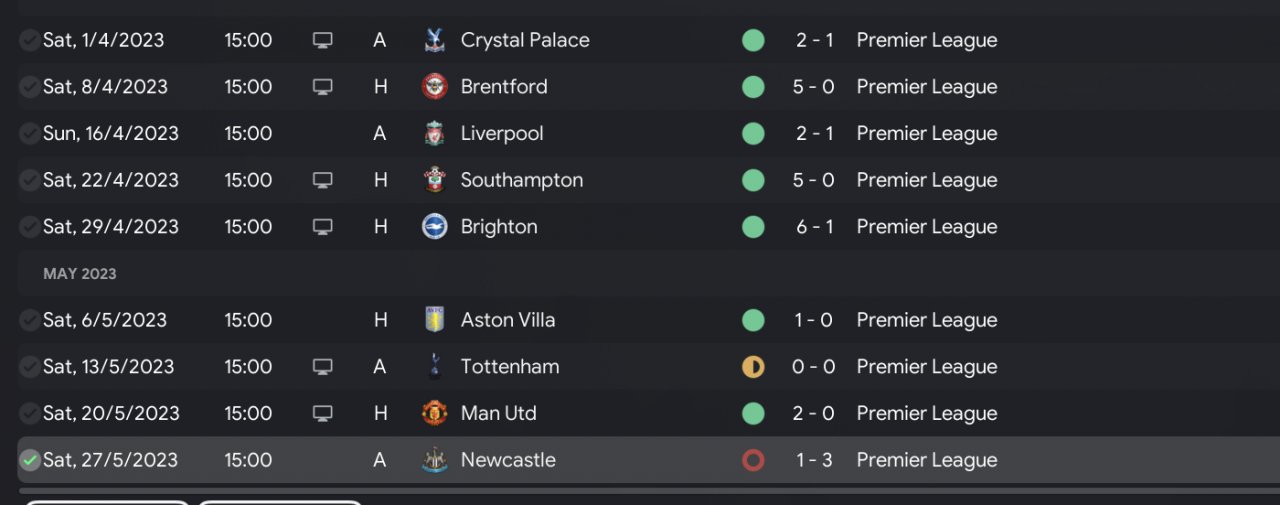Toggle the green checkmark on Newcastle fixture
Screen dimensions: 1280x505
[x=30, y=460]
